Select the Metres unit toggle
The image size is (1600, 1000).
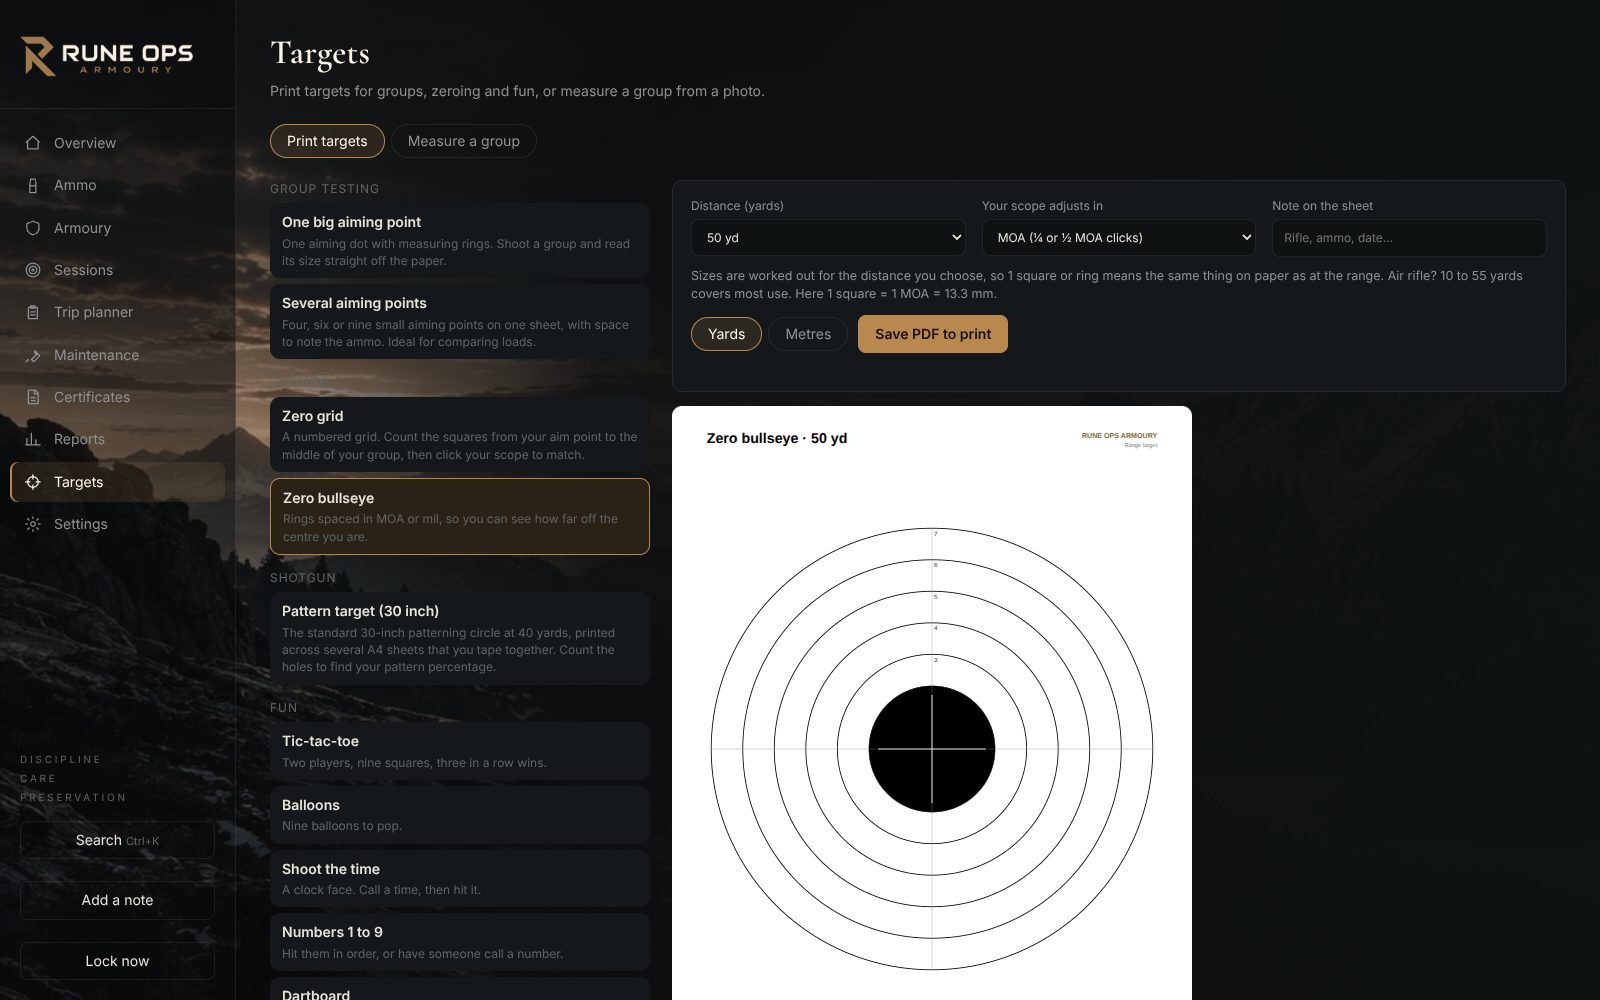coord(808,334)
